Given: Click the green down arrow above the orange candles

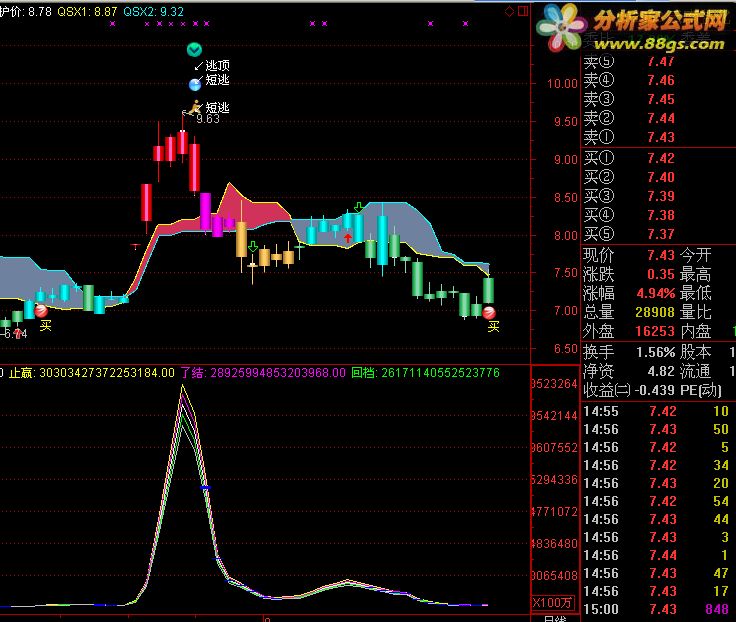Looking at the screenshot, I should point(253,246).
